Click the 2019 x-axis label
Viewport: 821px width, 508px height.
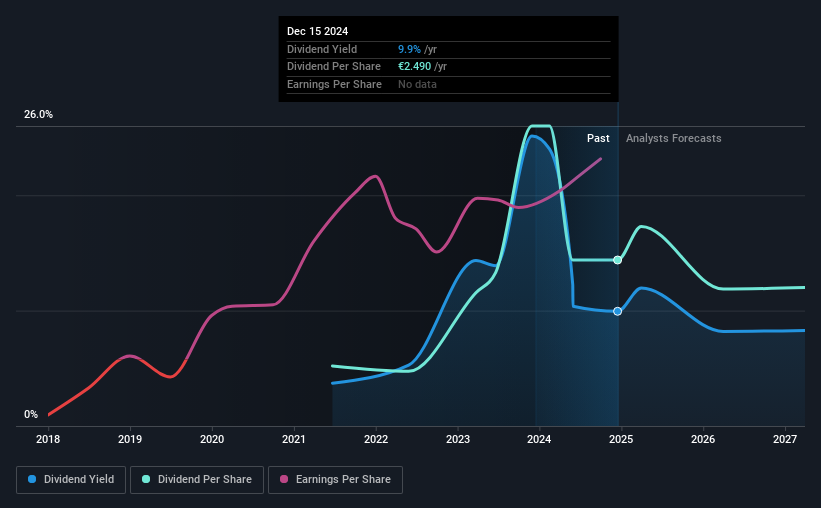[130, 439]
